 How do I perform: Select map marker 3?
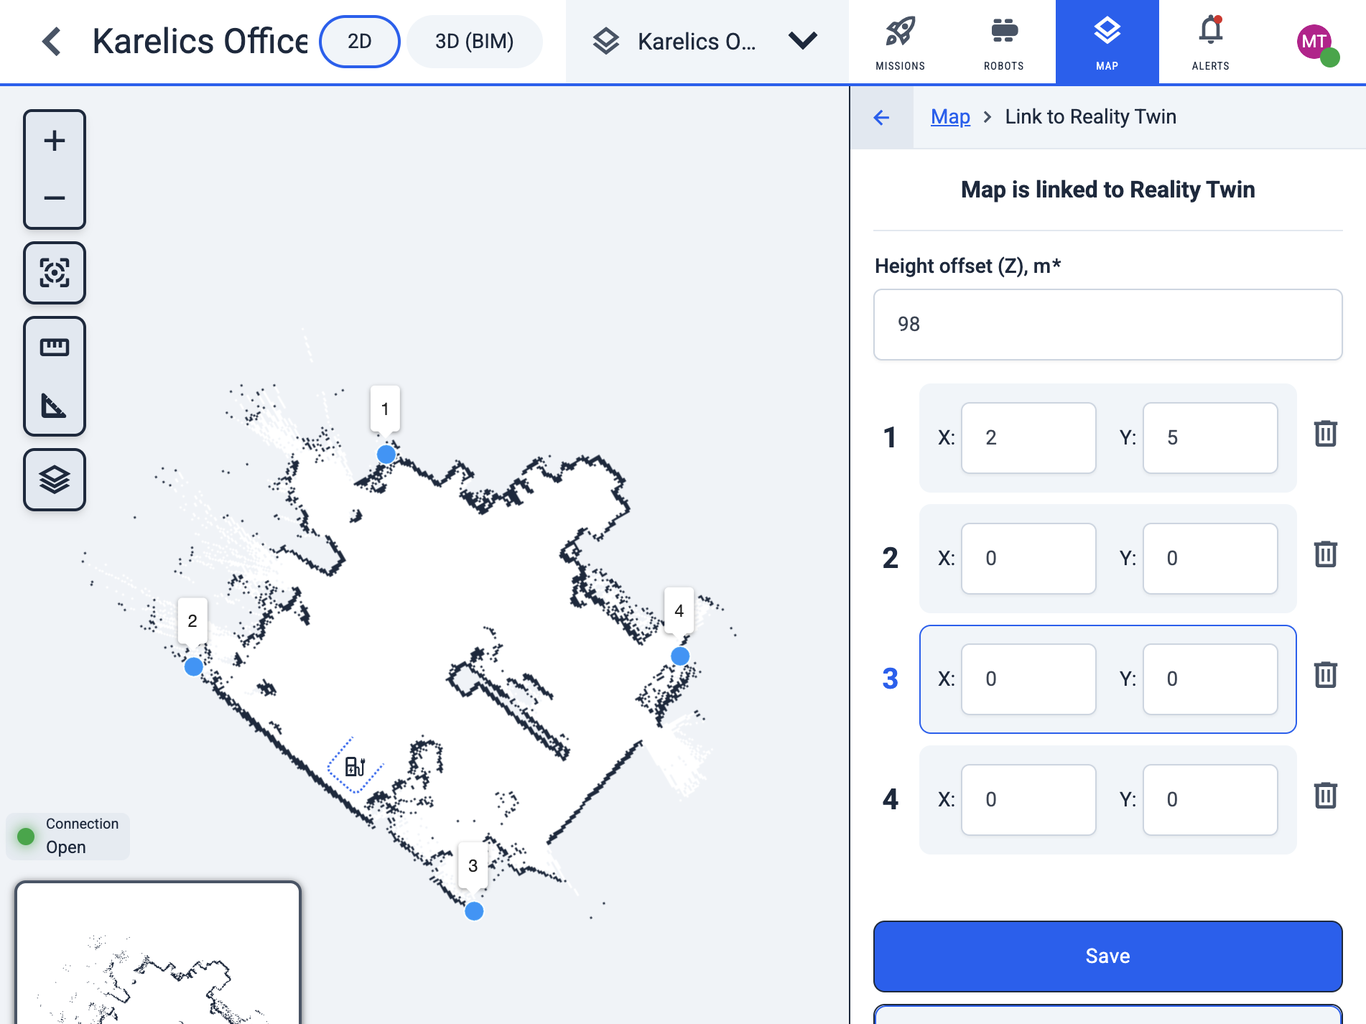[x=474, y=911]
